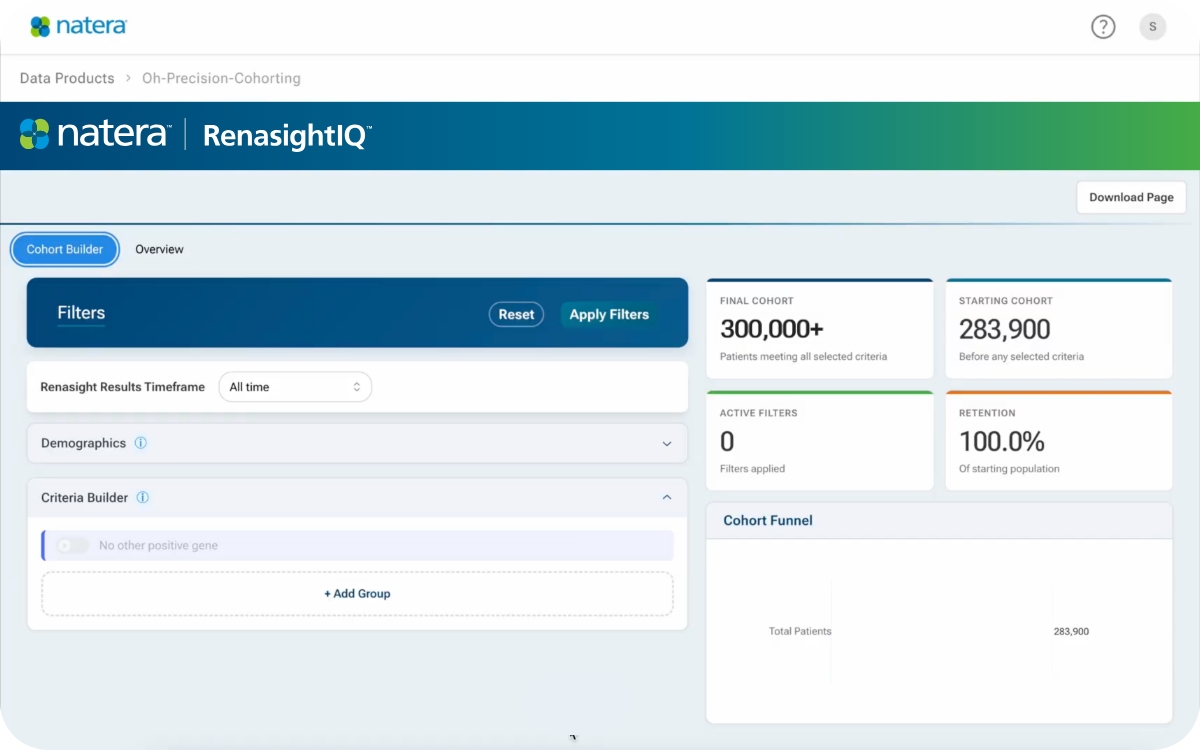This screenshot has height=750, width=1200.
Task: Click the "Filters applied" caption
Action: point(752,468)
